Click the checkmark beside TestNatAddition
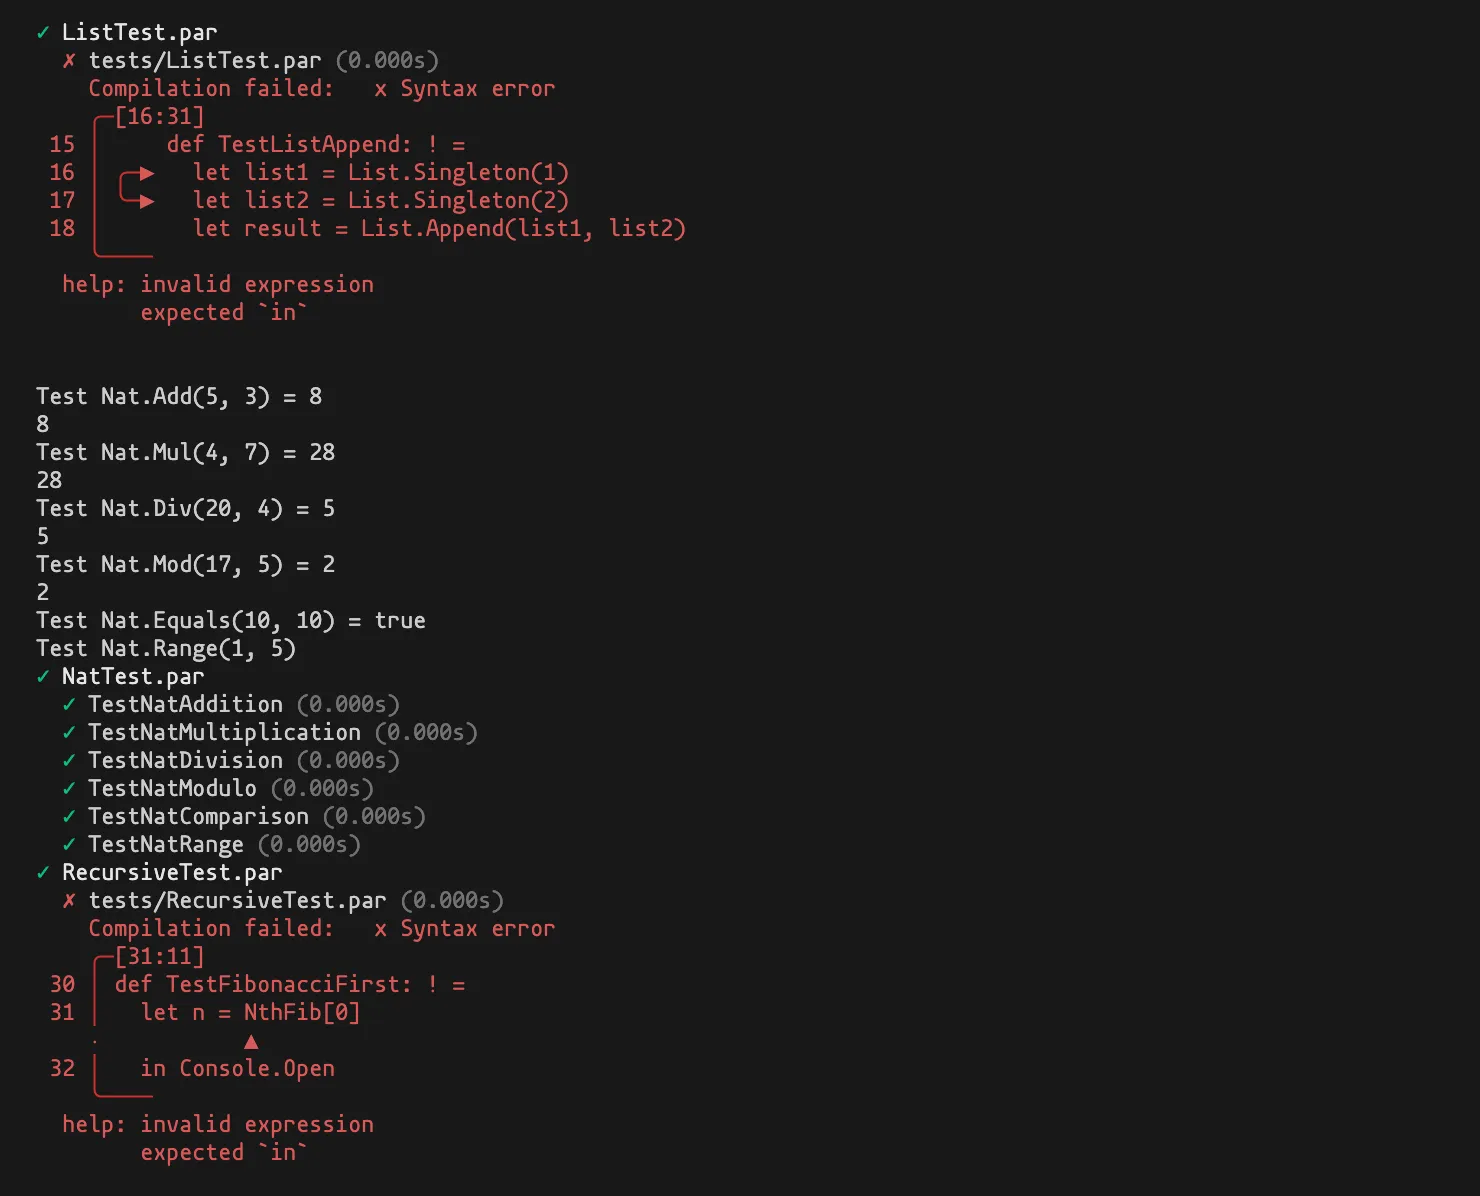1480x1196 pixels. [69, 705]
